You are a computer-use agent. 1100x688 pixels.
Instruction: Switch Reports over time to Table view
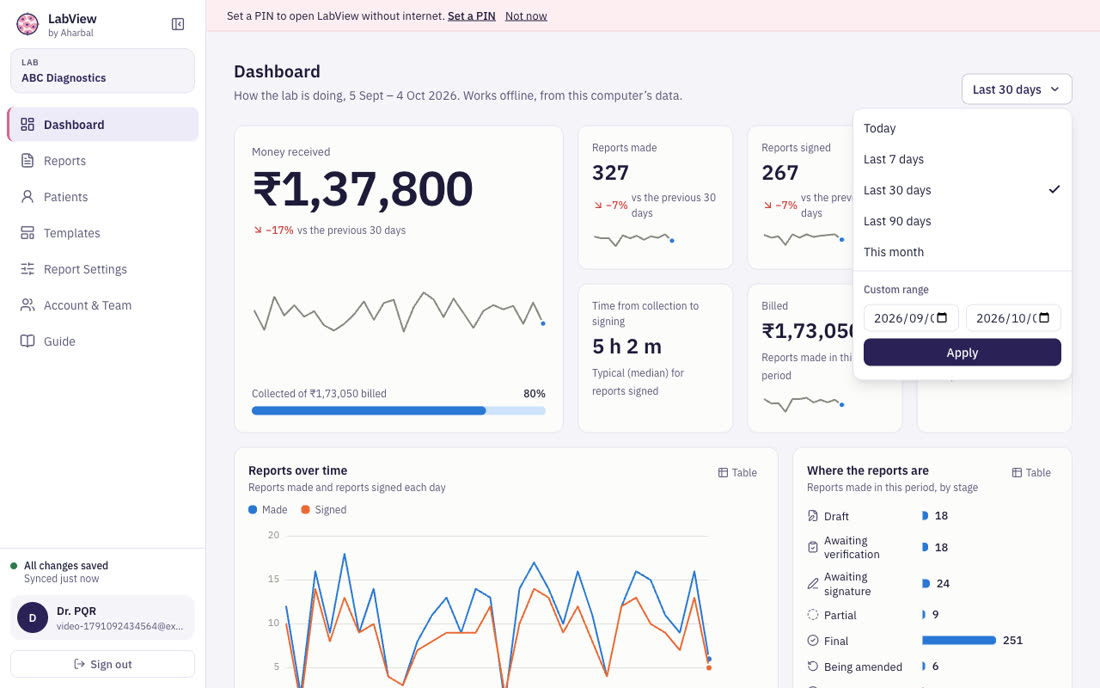(737, 473)
